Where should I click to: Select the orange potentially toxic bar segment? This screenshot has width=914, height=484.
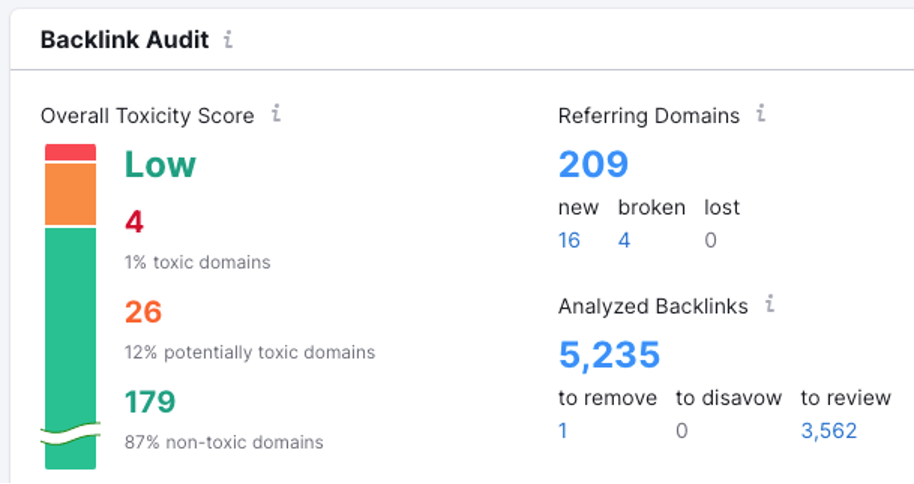(71, 194)
